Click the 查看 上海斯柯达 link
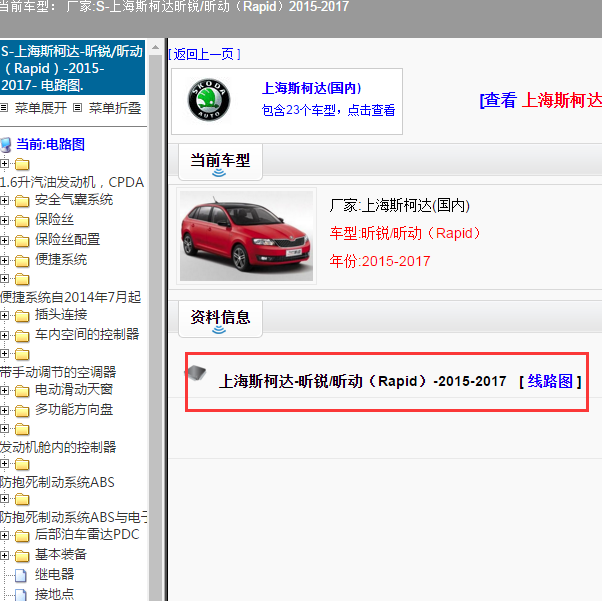This screenshot has height=601, width=602. (541, 101)
